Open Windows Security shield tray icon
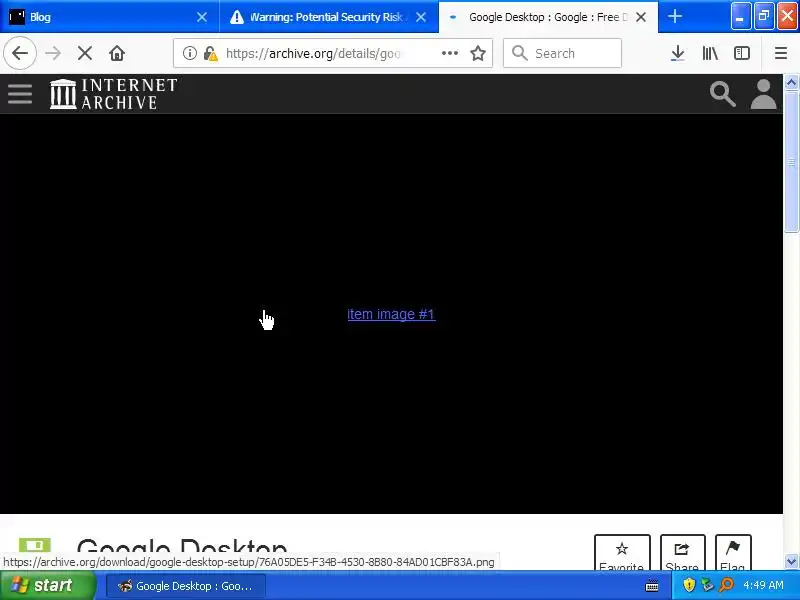 (689, 585)
